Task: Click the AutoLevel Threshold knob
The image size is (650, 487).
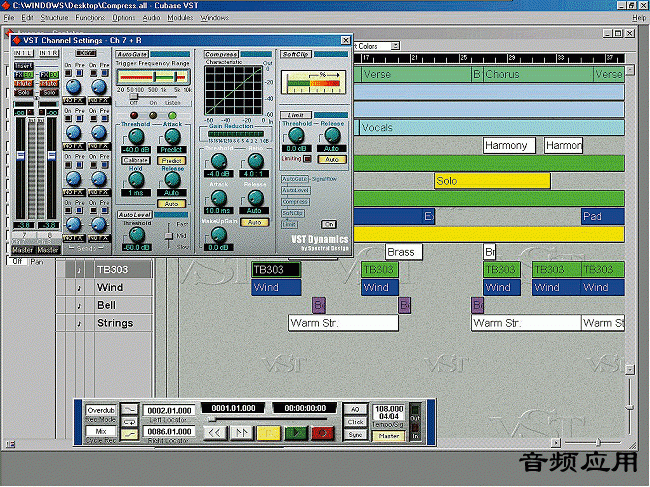Action: pyautogui.click(x=136, y=235)
